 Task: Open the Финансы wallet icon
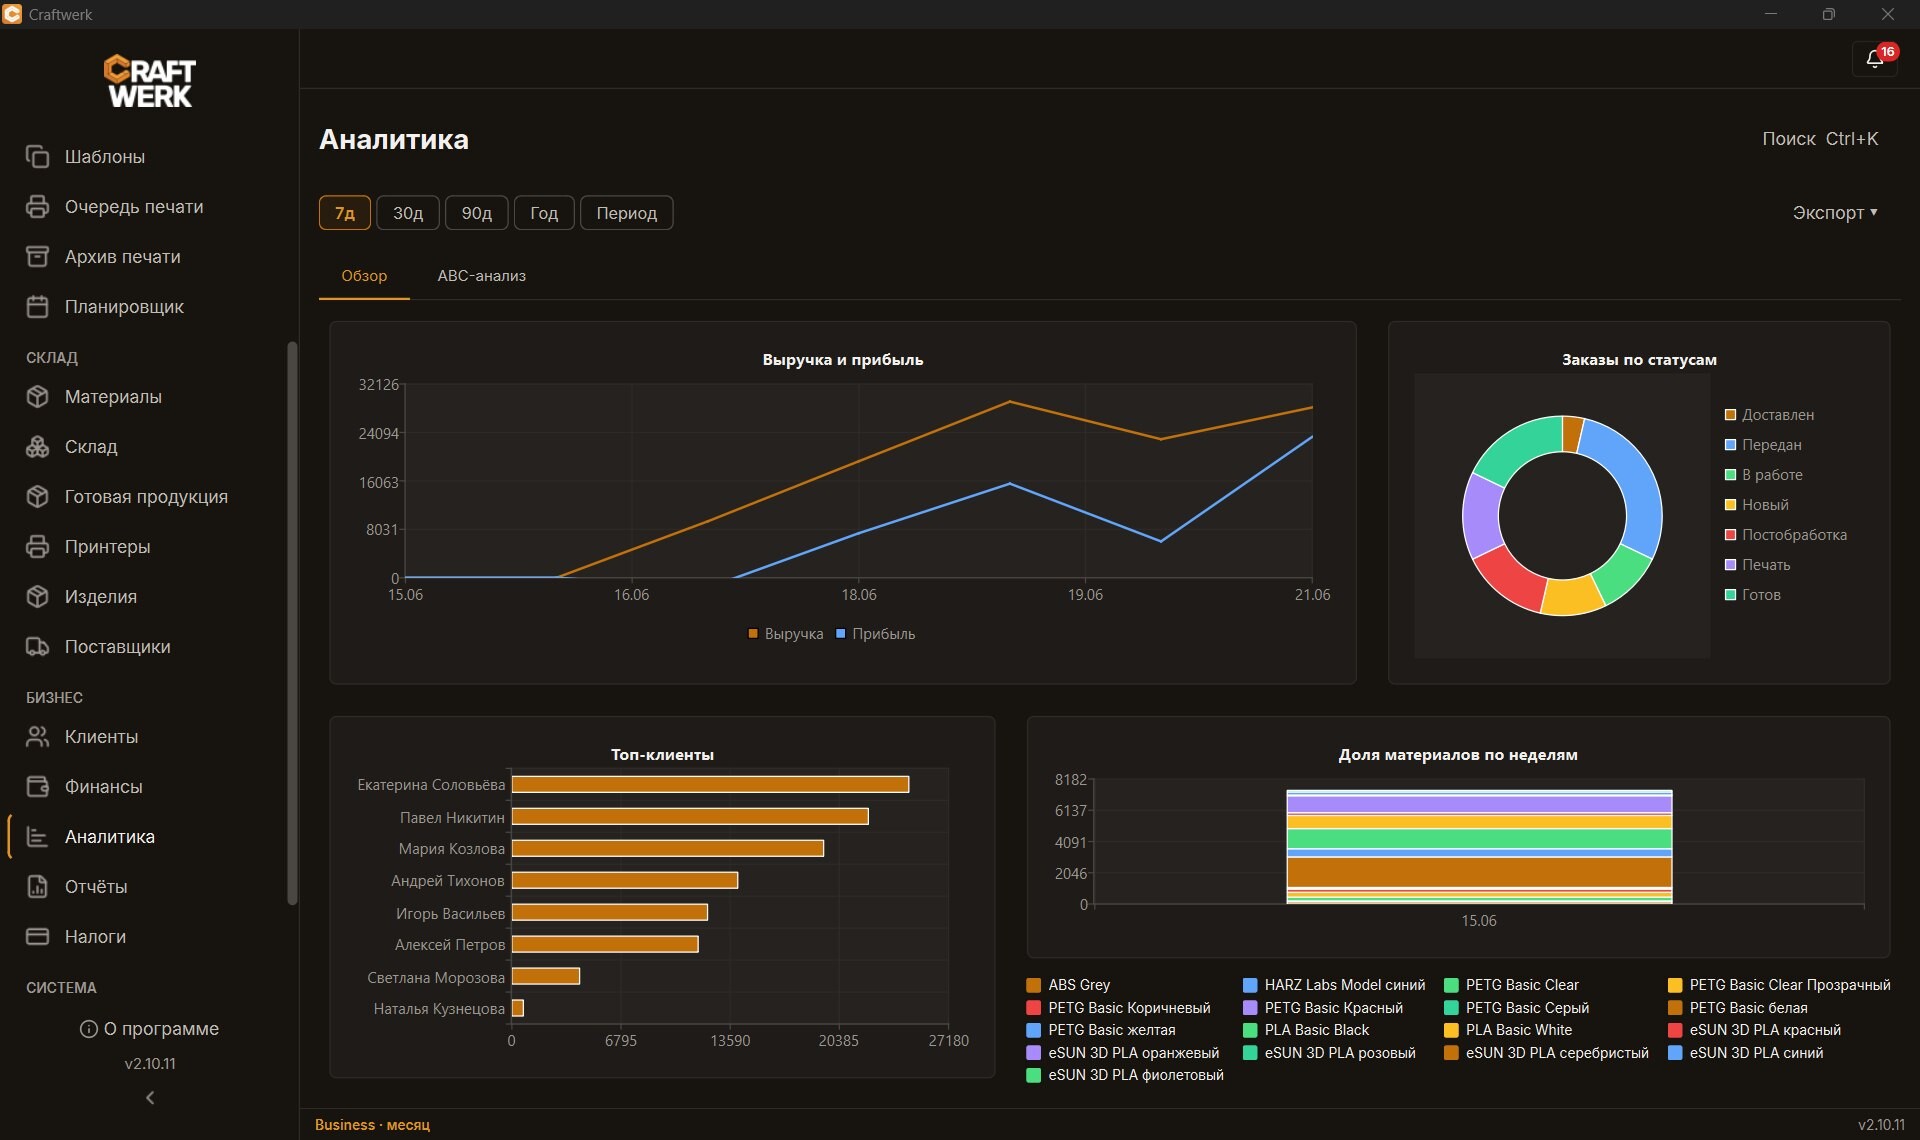(37, 787)
